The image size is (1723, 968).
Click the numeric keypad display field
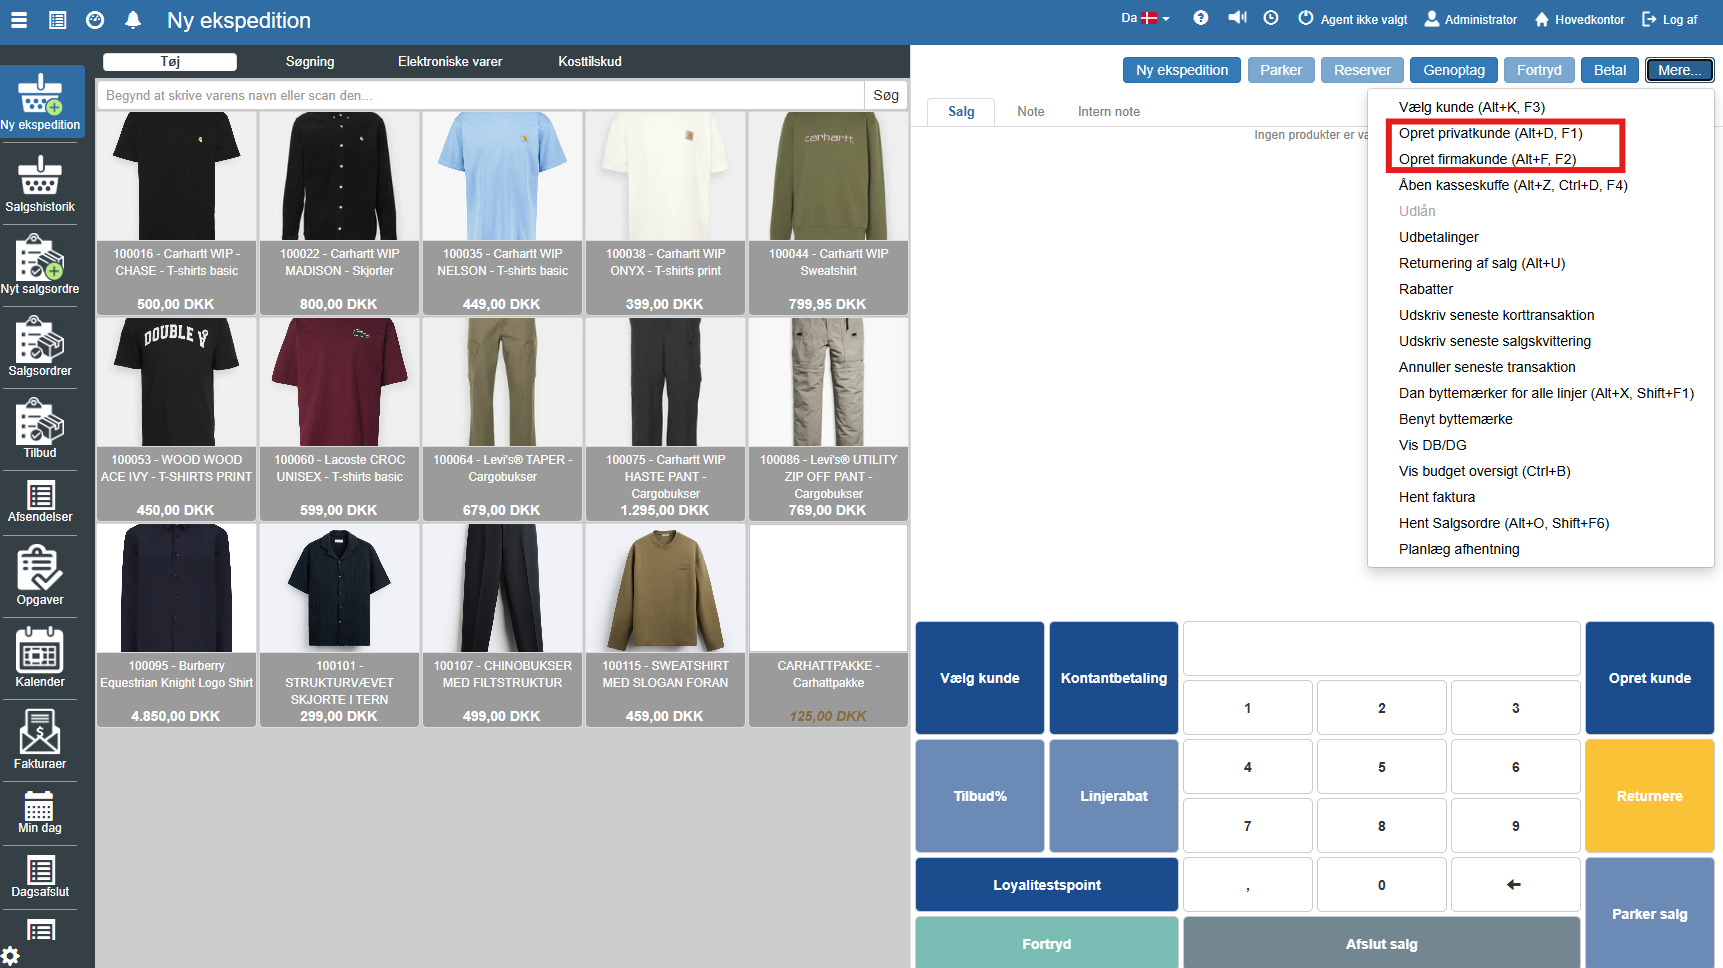[1382, 648]
